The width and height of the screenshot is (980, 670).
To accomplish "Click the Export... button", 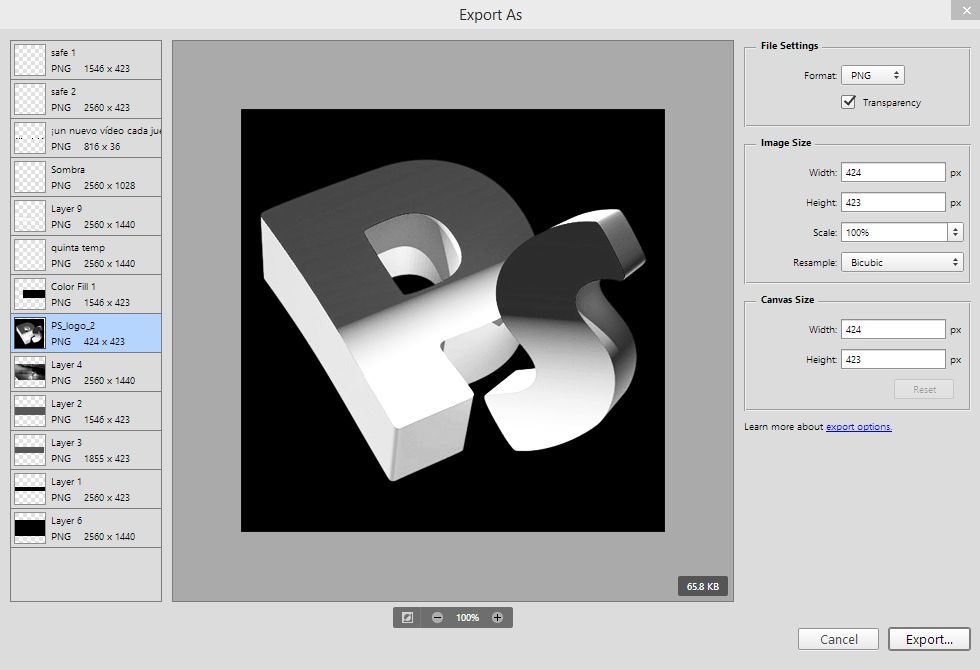I will pyautogui.click(x=929, y=639).
